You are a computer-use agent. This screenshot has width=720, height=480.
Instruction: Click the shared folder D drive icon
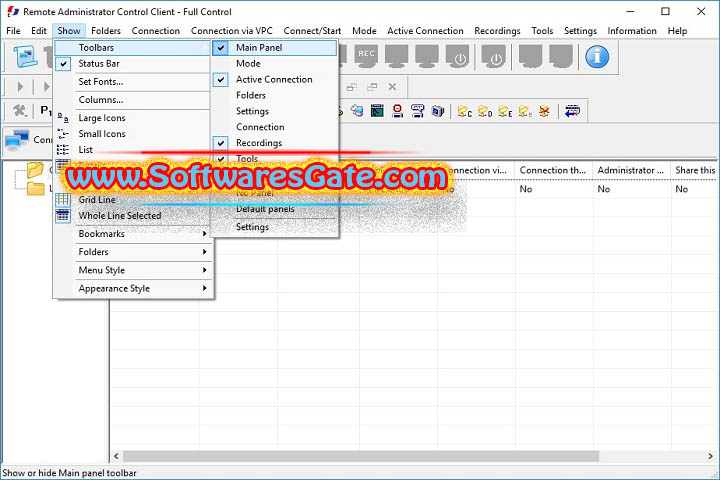click(484, 111)
